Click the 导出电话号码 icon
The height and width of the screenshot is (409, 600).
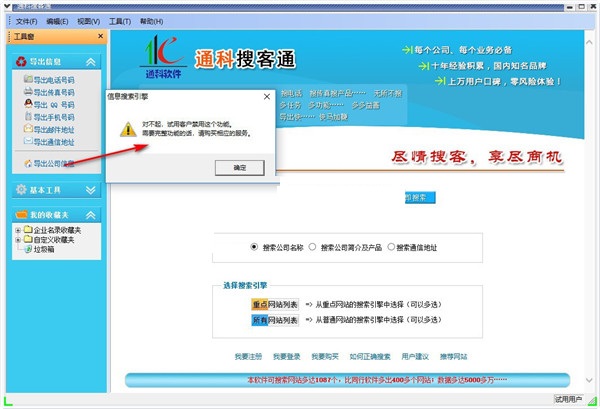point(28,79)
